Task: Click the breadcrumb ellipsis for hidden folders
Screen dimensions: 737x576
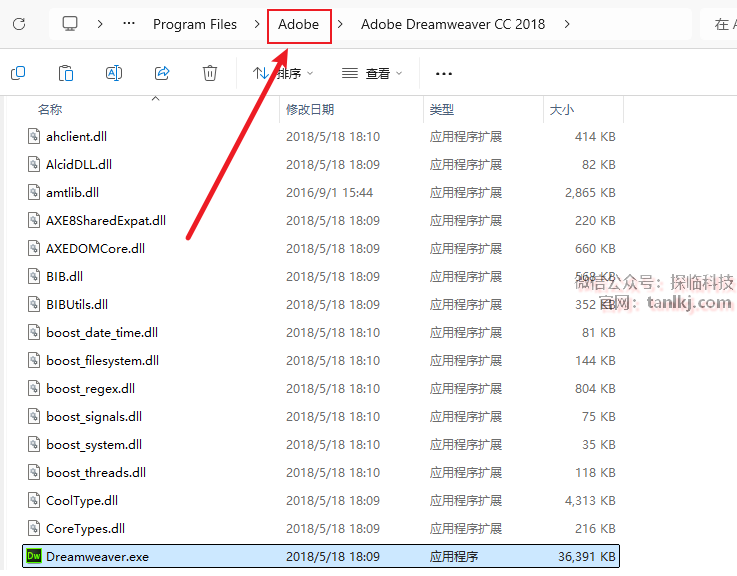Action: pyautogui.click(x=129, y=23)
